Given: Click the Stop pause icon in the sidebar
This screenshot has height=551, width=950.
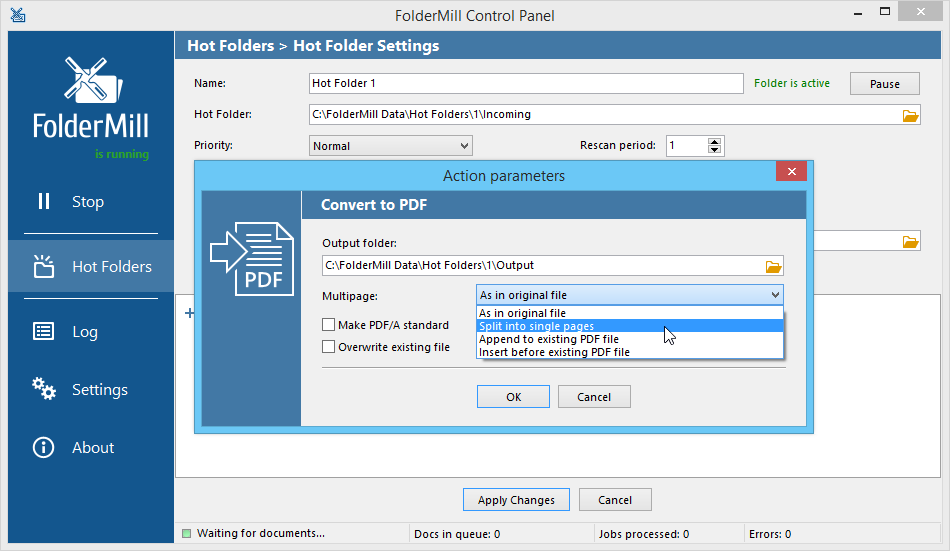Looking at the screenshot, I should click(44, 201).
